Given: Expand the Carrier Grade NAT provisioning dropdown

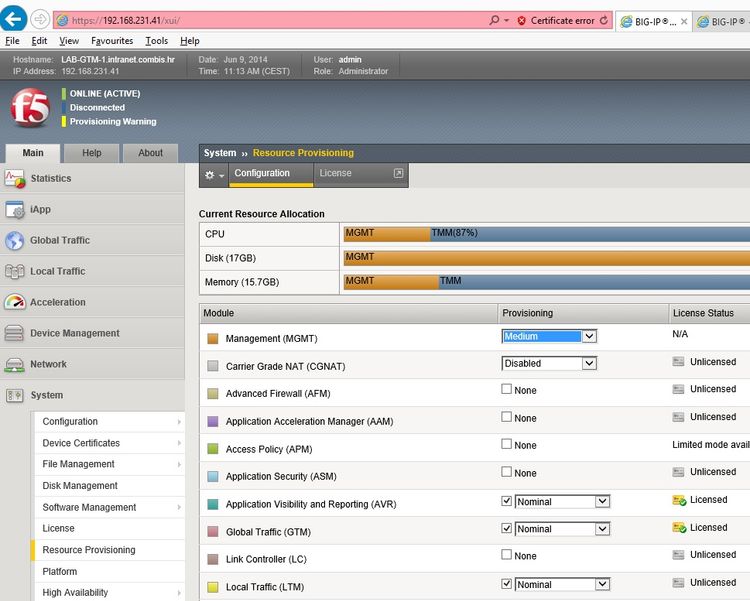Looking at the screenshot, I should [549, 363].
